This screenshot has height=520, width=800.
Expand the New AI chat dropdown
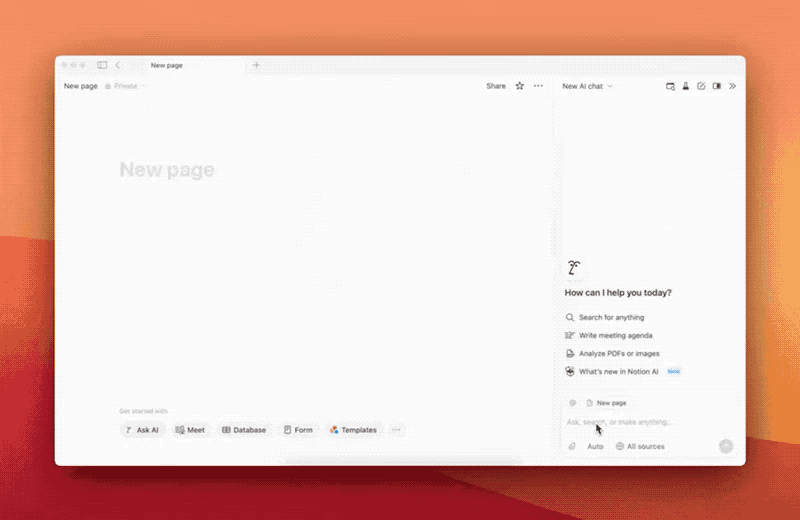pyautogui.click(x=587, y=86)
